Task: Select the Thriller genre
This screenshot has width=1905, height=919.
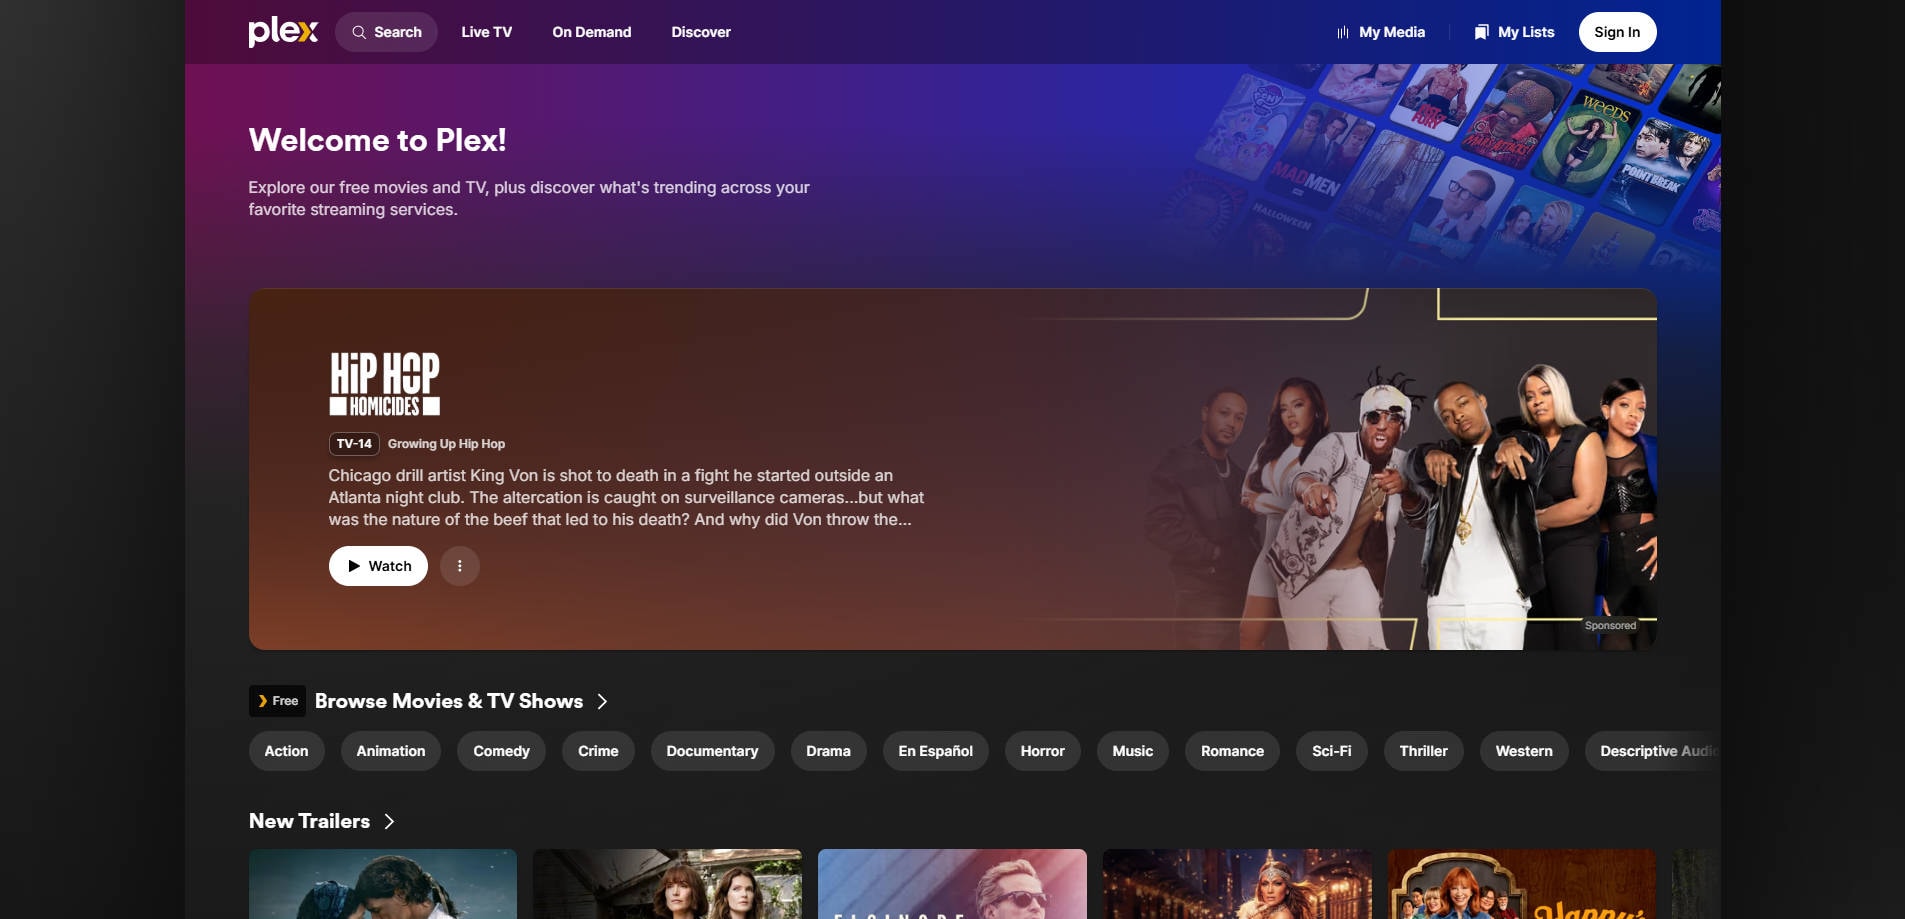Action: coord(1423,751)
